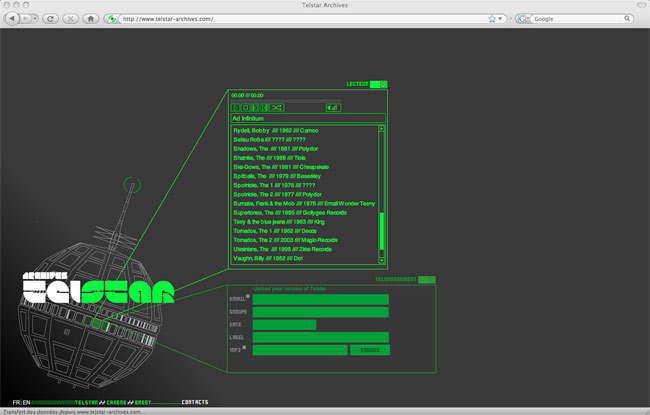The image size is (650, 415).
Task: Click the Groupe input field in upload form
Action: click(x=321, y=312)
